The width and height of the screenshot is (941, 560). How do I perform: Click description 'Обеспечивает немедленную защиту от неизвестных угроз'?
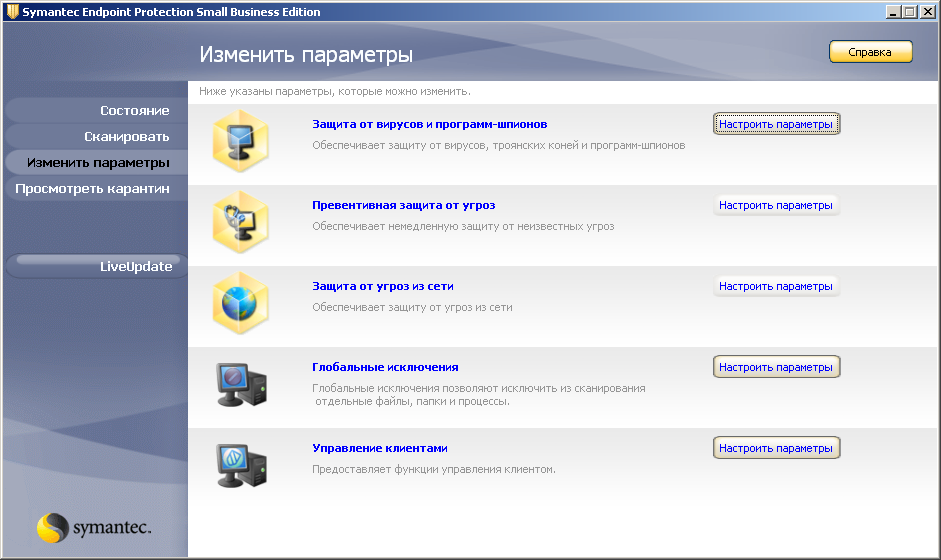pyautogui.click(x=463, y=226)
